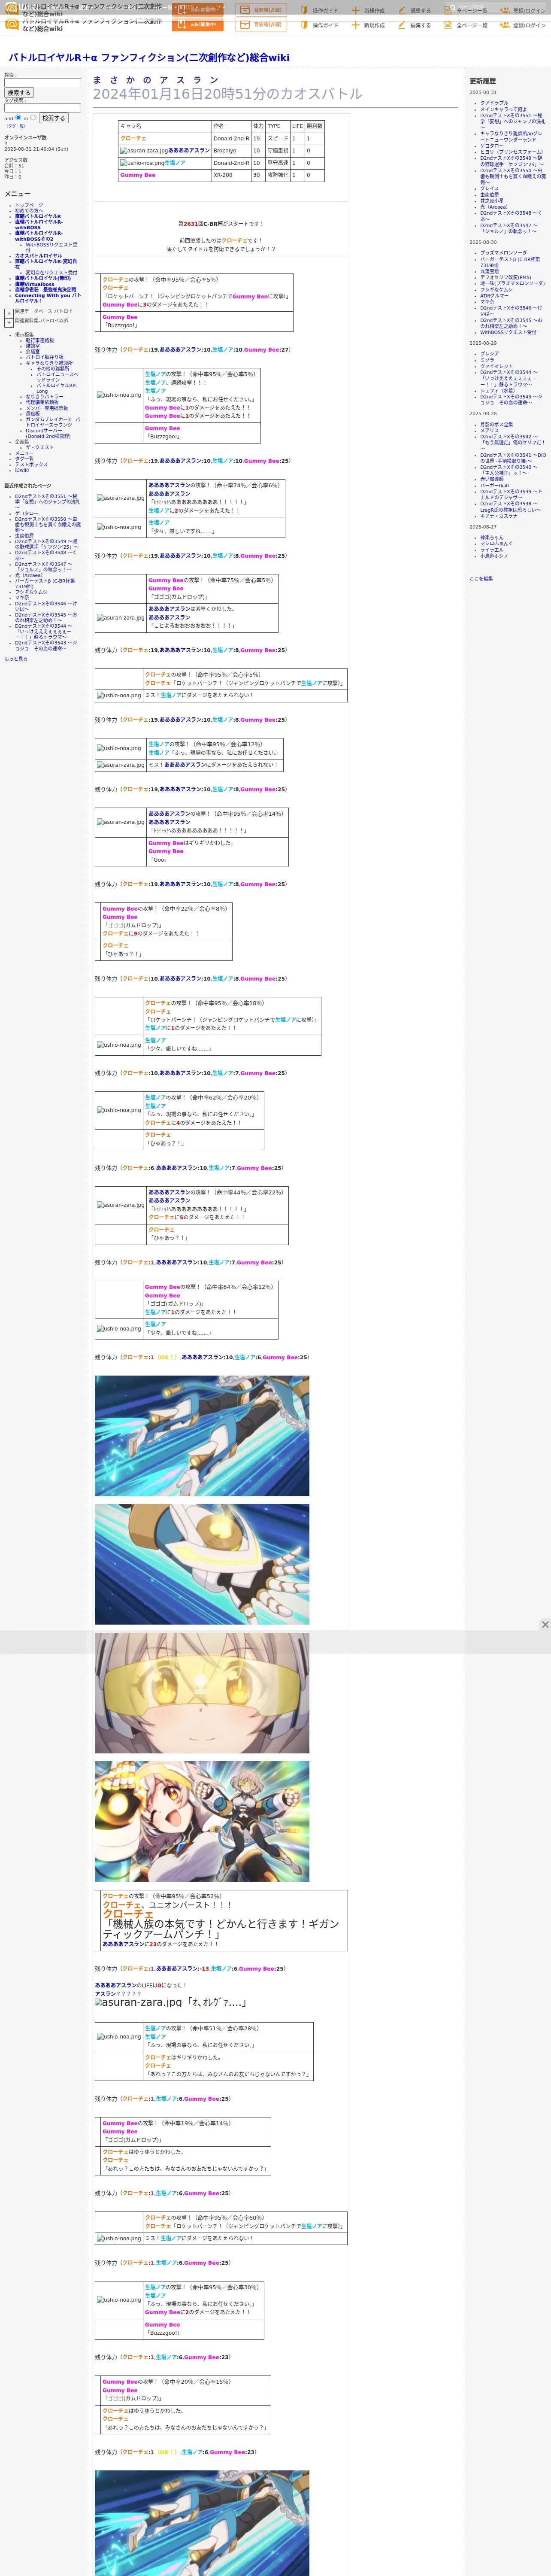Open the glowing golden hand image

(x=202, y=1565)
